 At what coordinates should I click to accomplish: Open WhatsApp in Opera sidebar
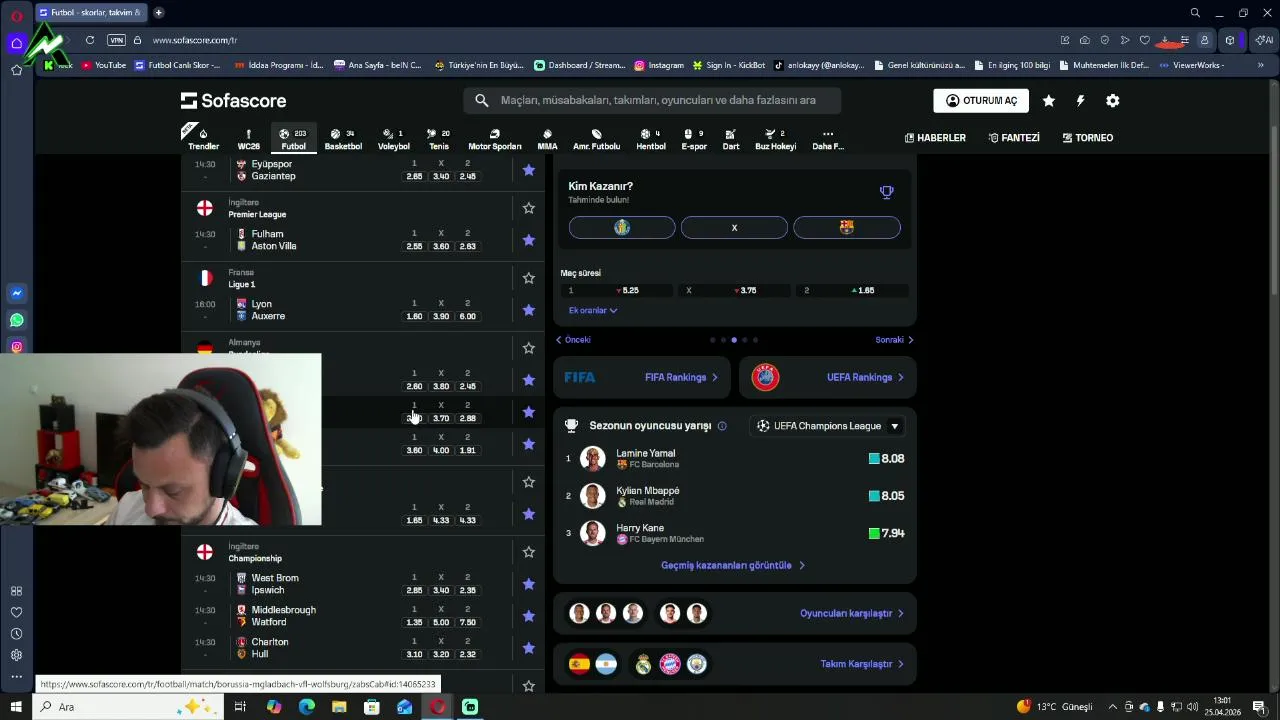[x=16, y=320]
